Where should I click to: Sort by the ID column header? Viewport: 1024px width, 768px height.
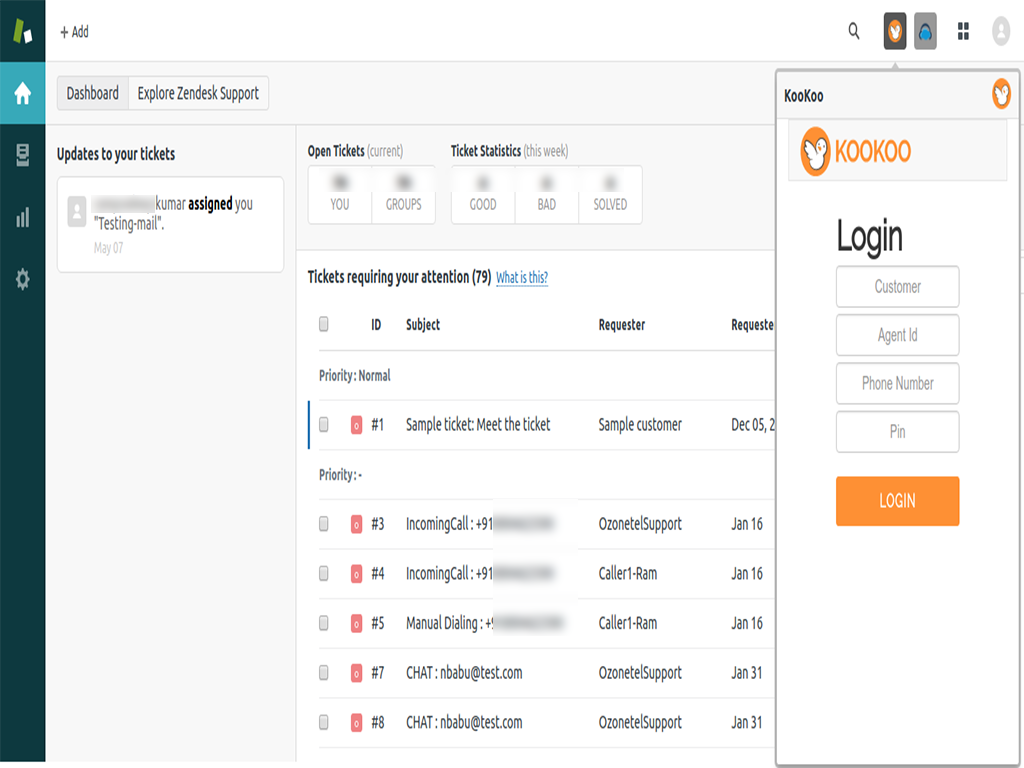[376, 325]
